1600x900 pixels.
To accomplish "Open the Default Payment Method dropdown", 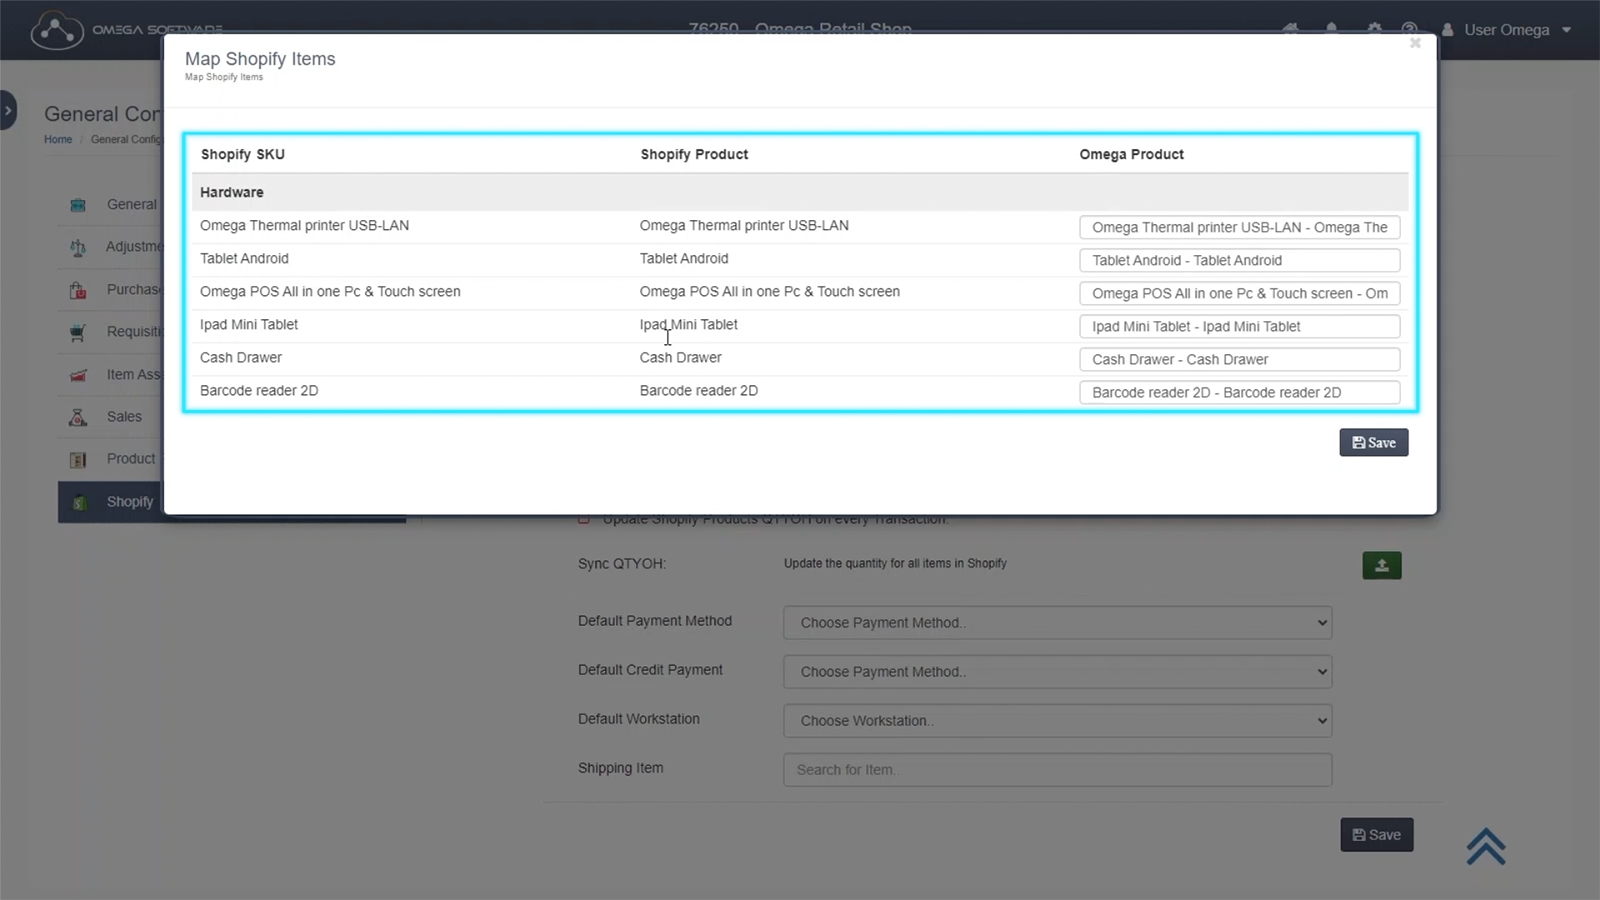I will click(x=1058, y=622).
